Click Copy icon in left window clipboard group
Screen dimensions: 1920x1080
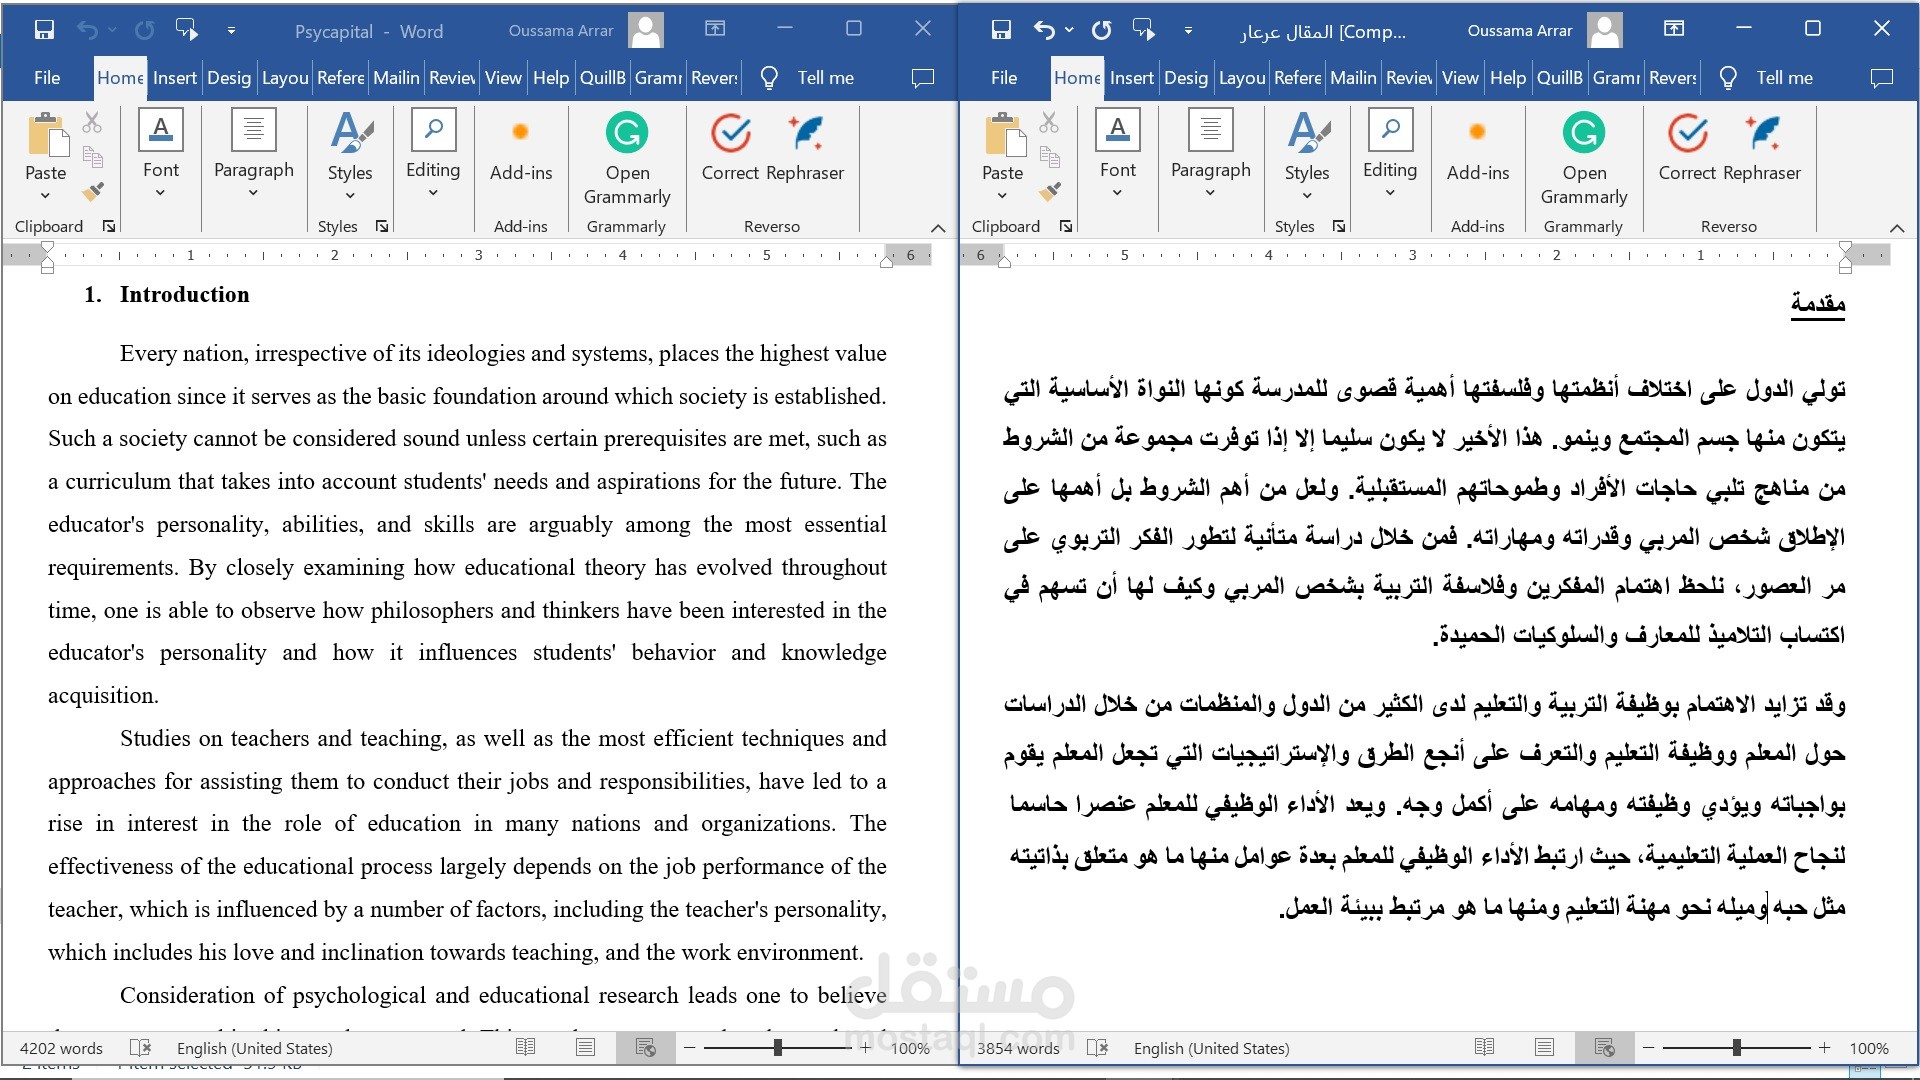pos(92,156)
